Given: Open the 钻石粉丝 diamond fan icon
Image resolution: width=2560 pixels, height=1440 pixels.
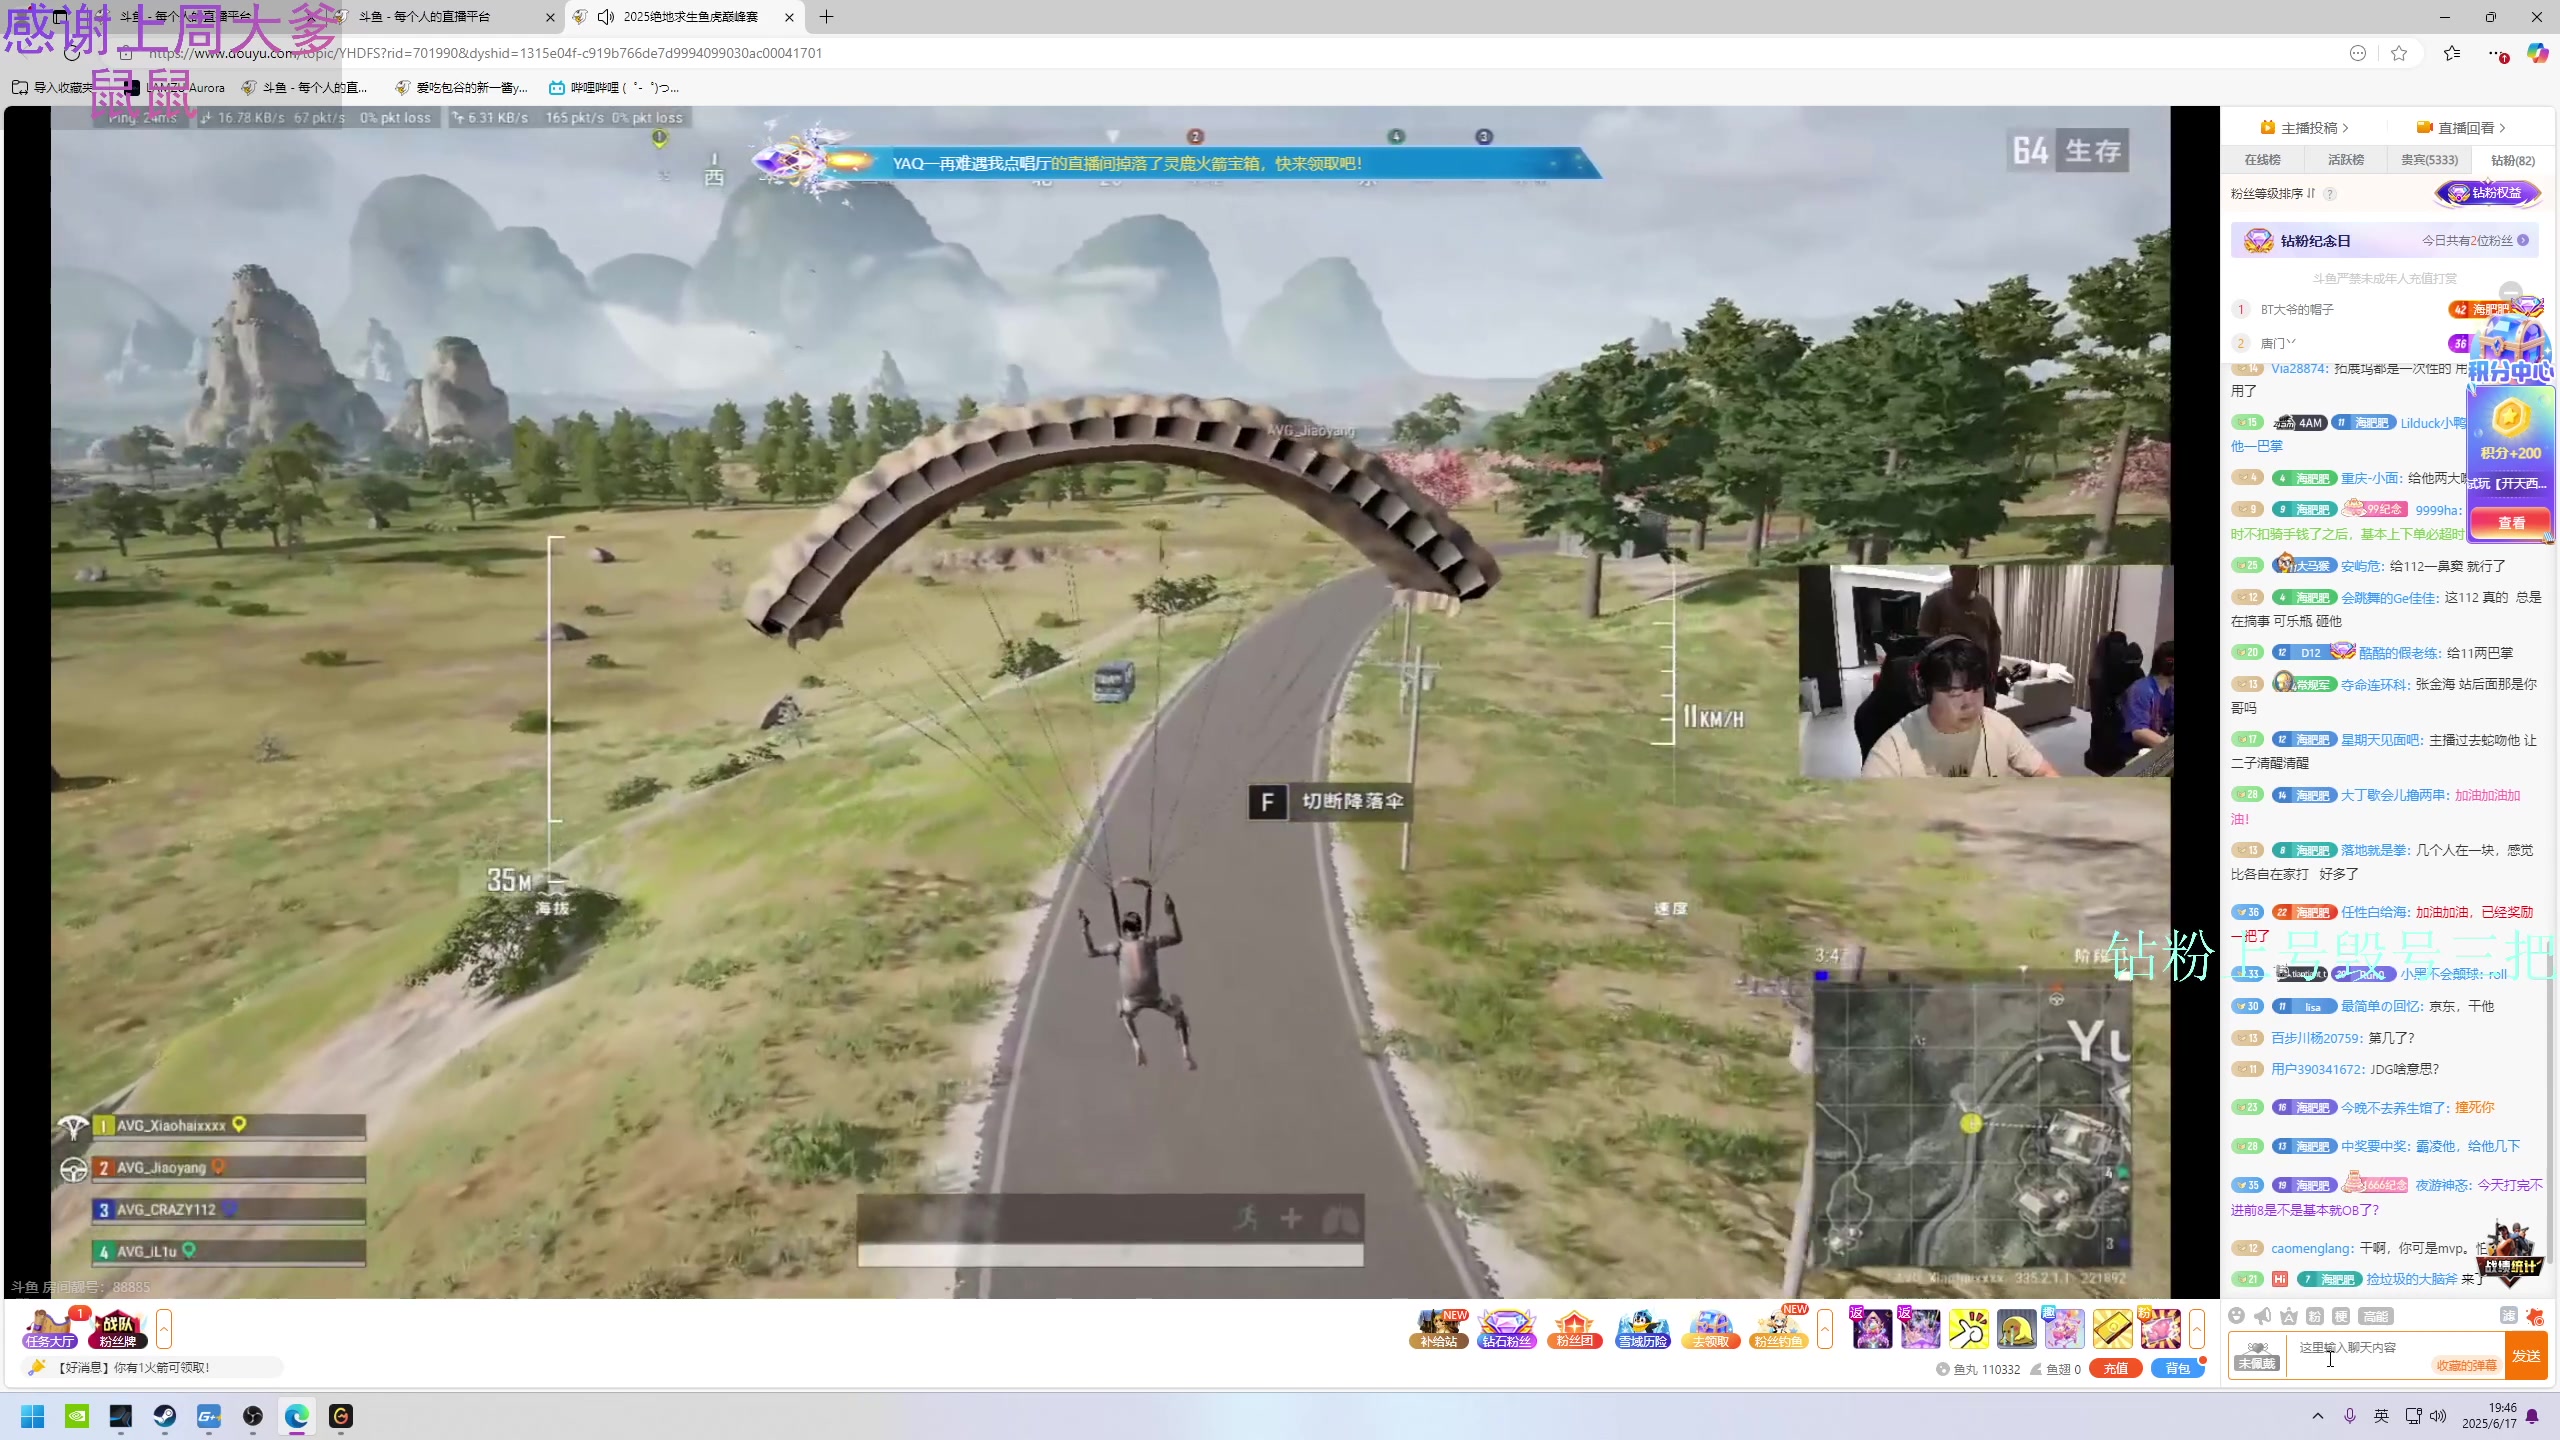Looking at the screenshot, I should 1507,1329.
